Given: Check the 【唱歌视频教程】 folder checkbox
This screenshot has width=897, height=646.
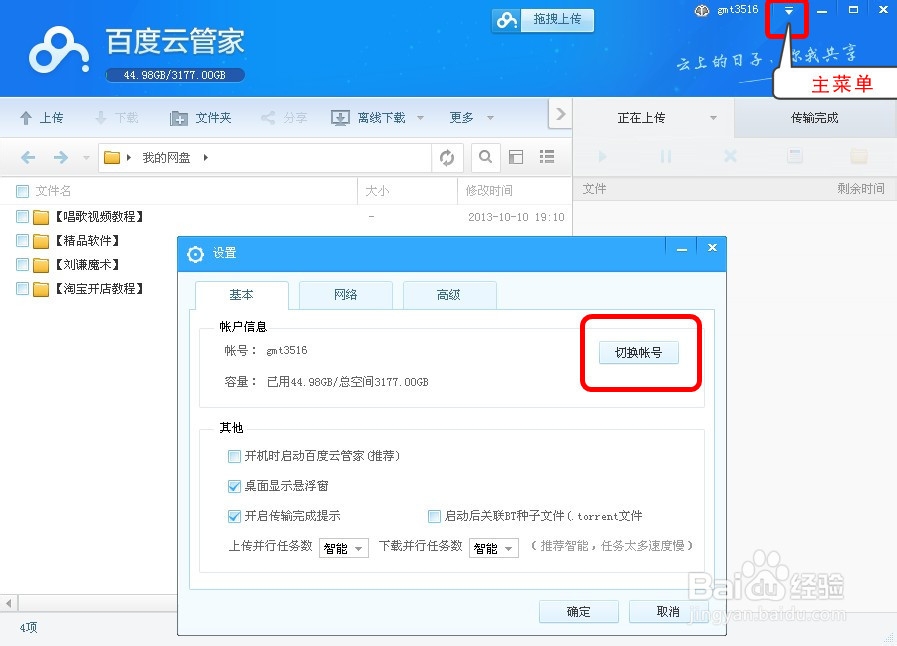Looking at the screenshot, I should 22,216.
